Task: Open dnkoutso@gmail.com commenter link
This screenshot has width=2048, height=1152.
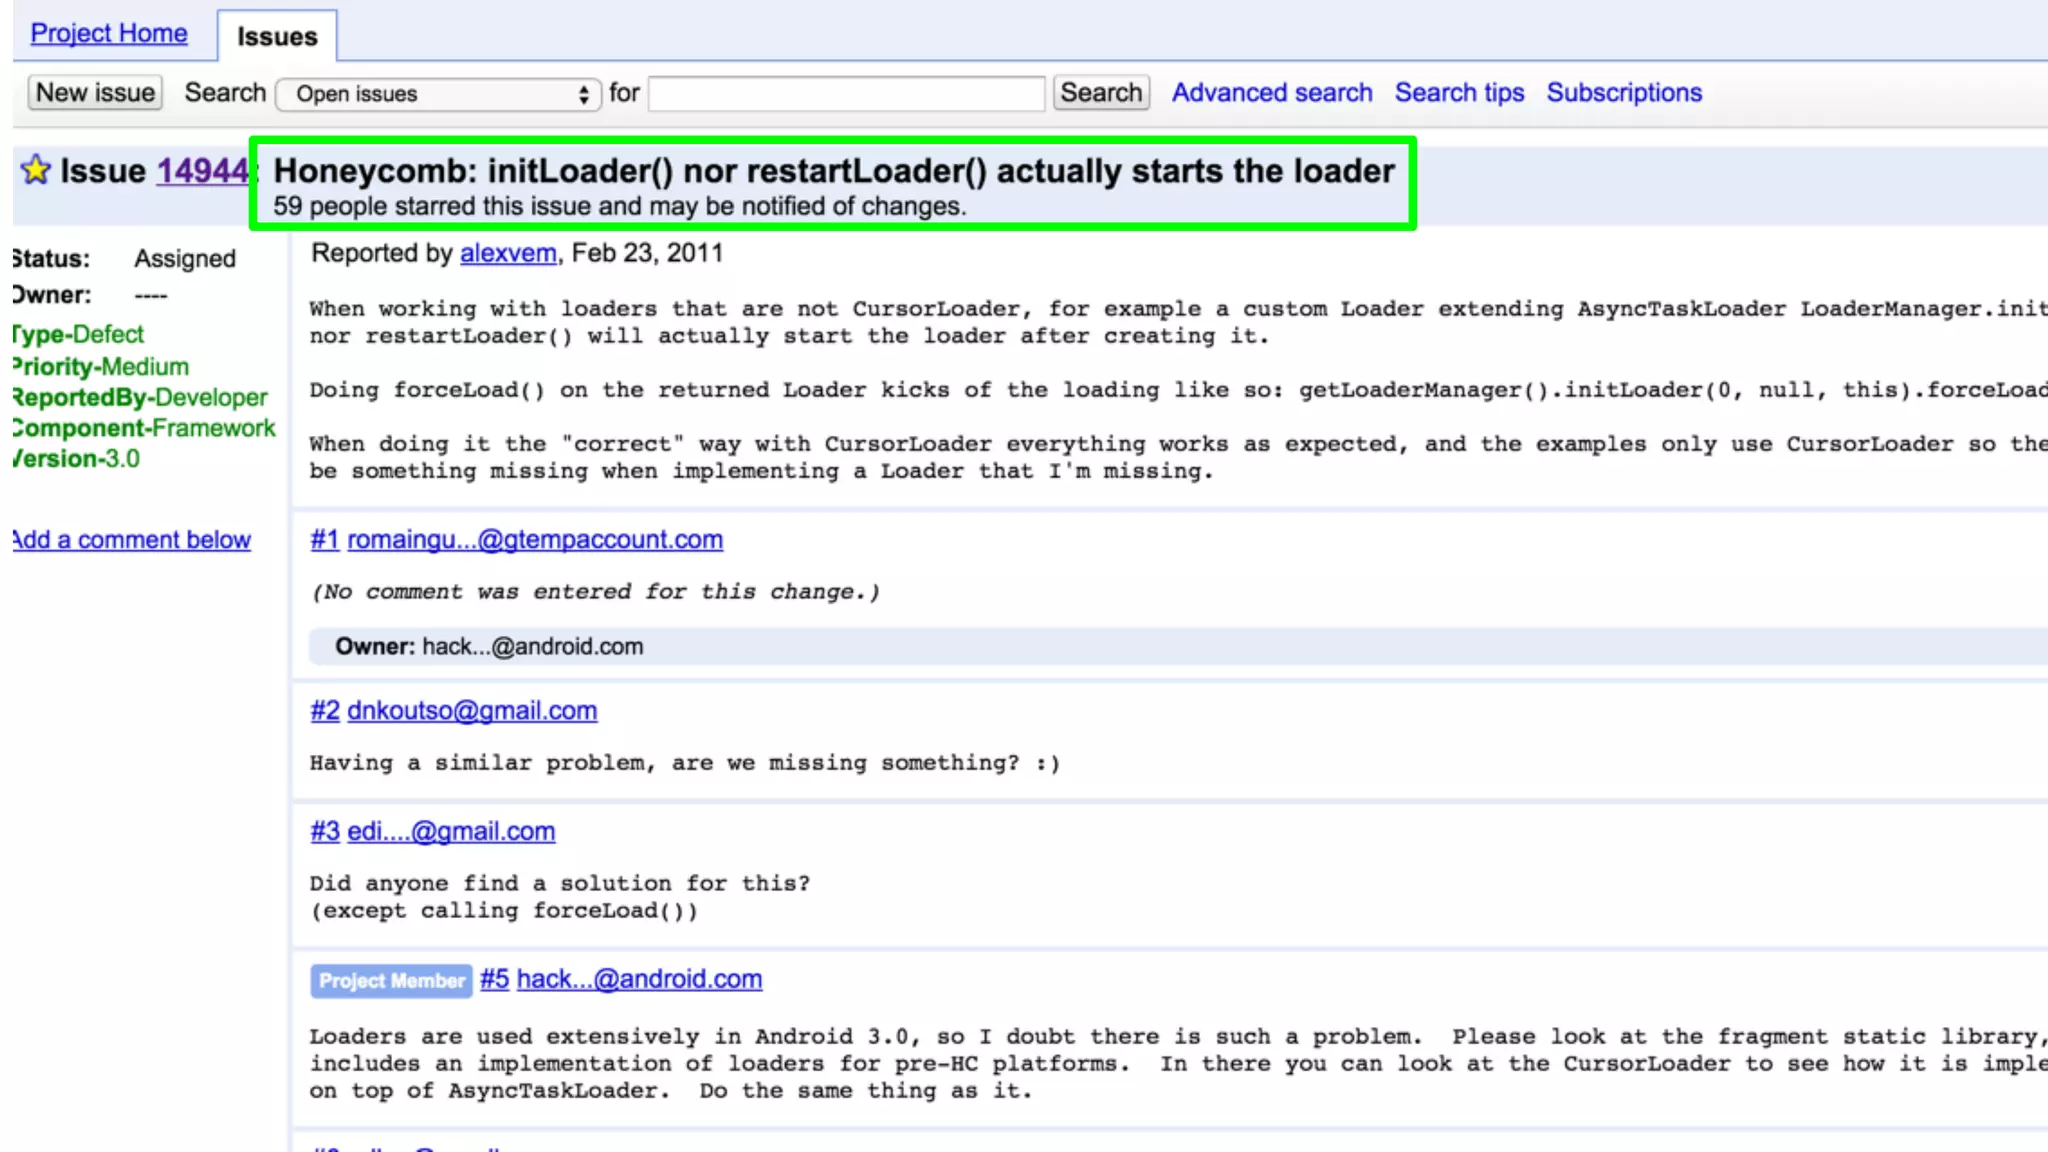Action: [x=472, y=711]
